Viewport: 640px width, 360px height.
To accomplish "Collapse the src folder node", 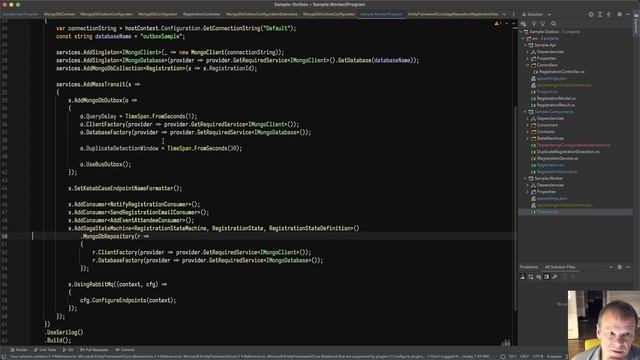I will pyautogui.click(x=523, y=38).
